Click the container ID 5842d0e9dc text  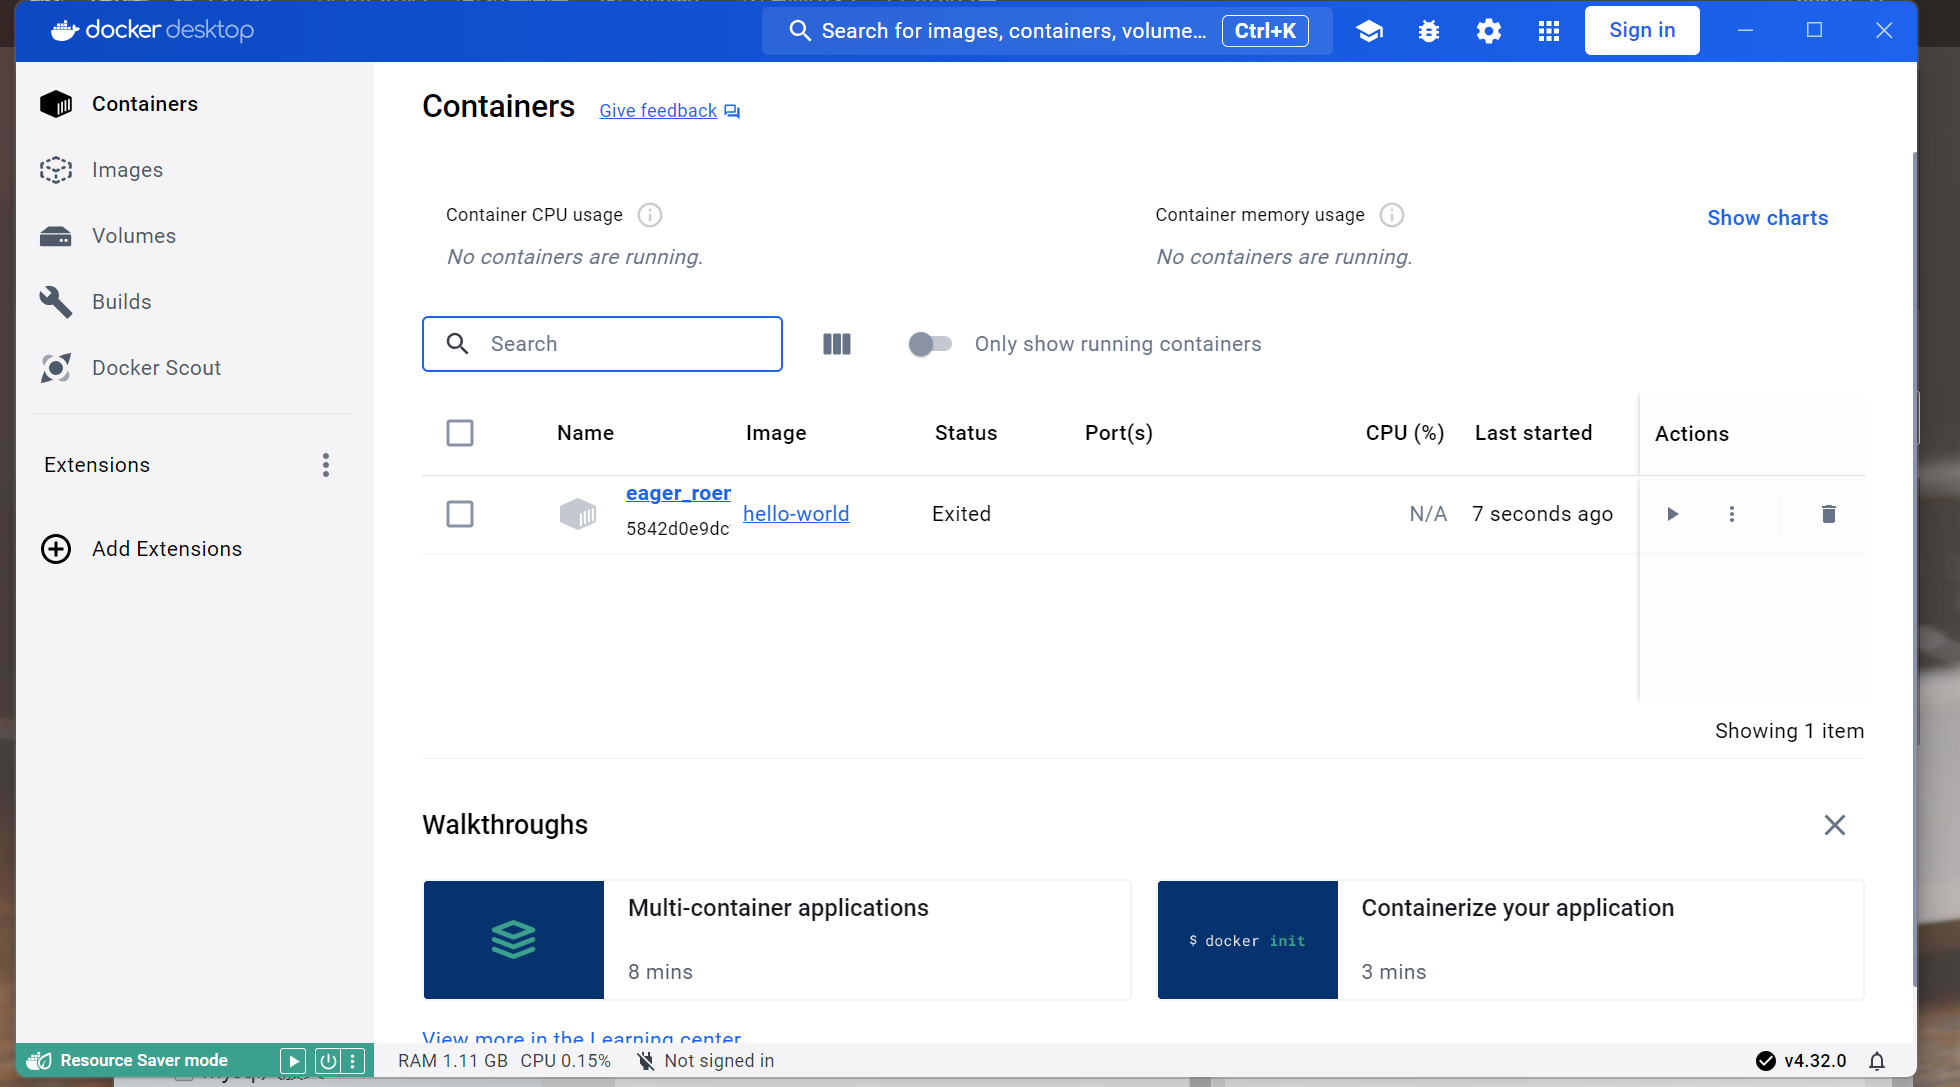coord(678,529)
